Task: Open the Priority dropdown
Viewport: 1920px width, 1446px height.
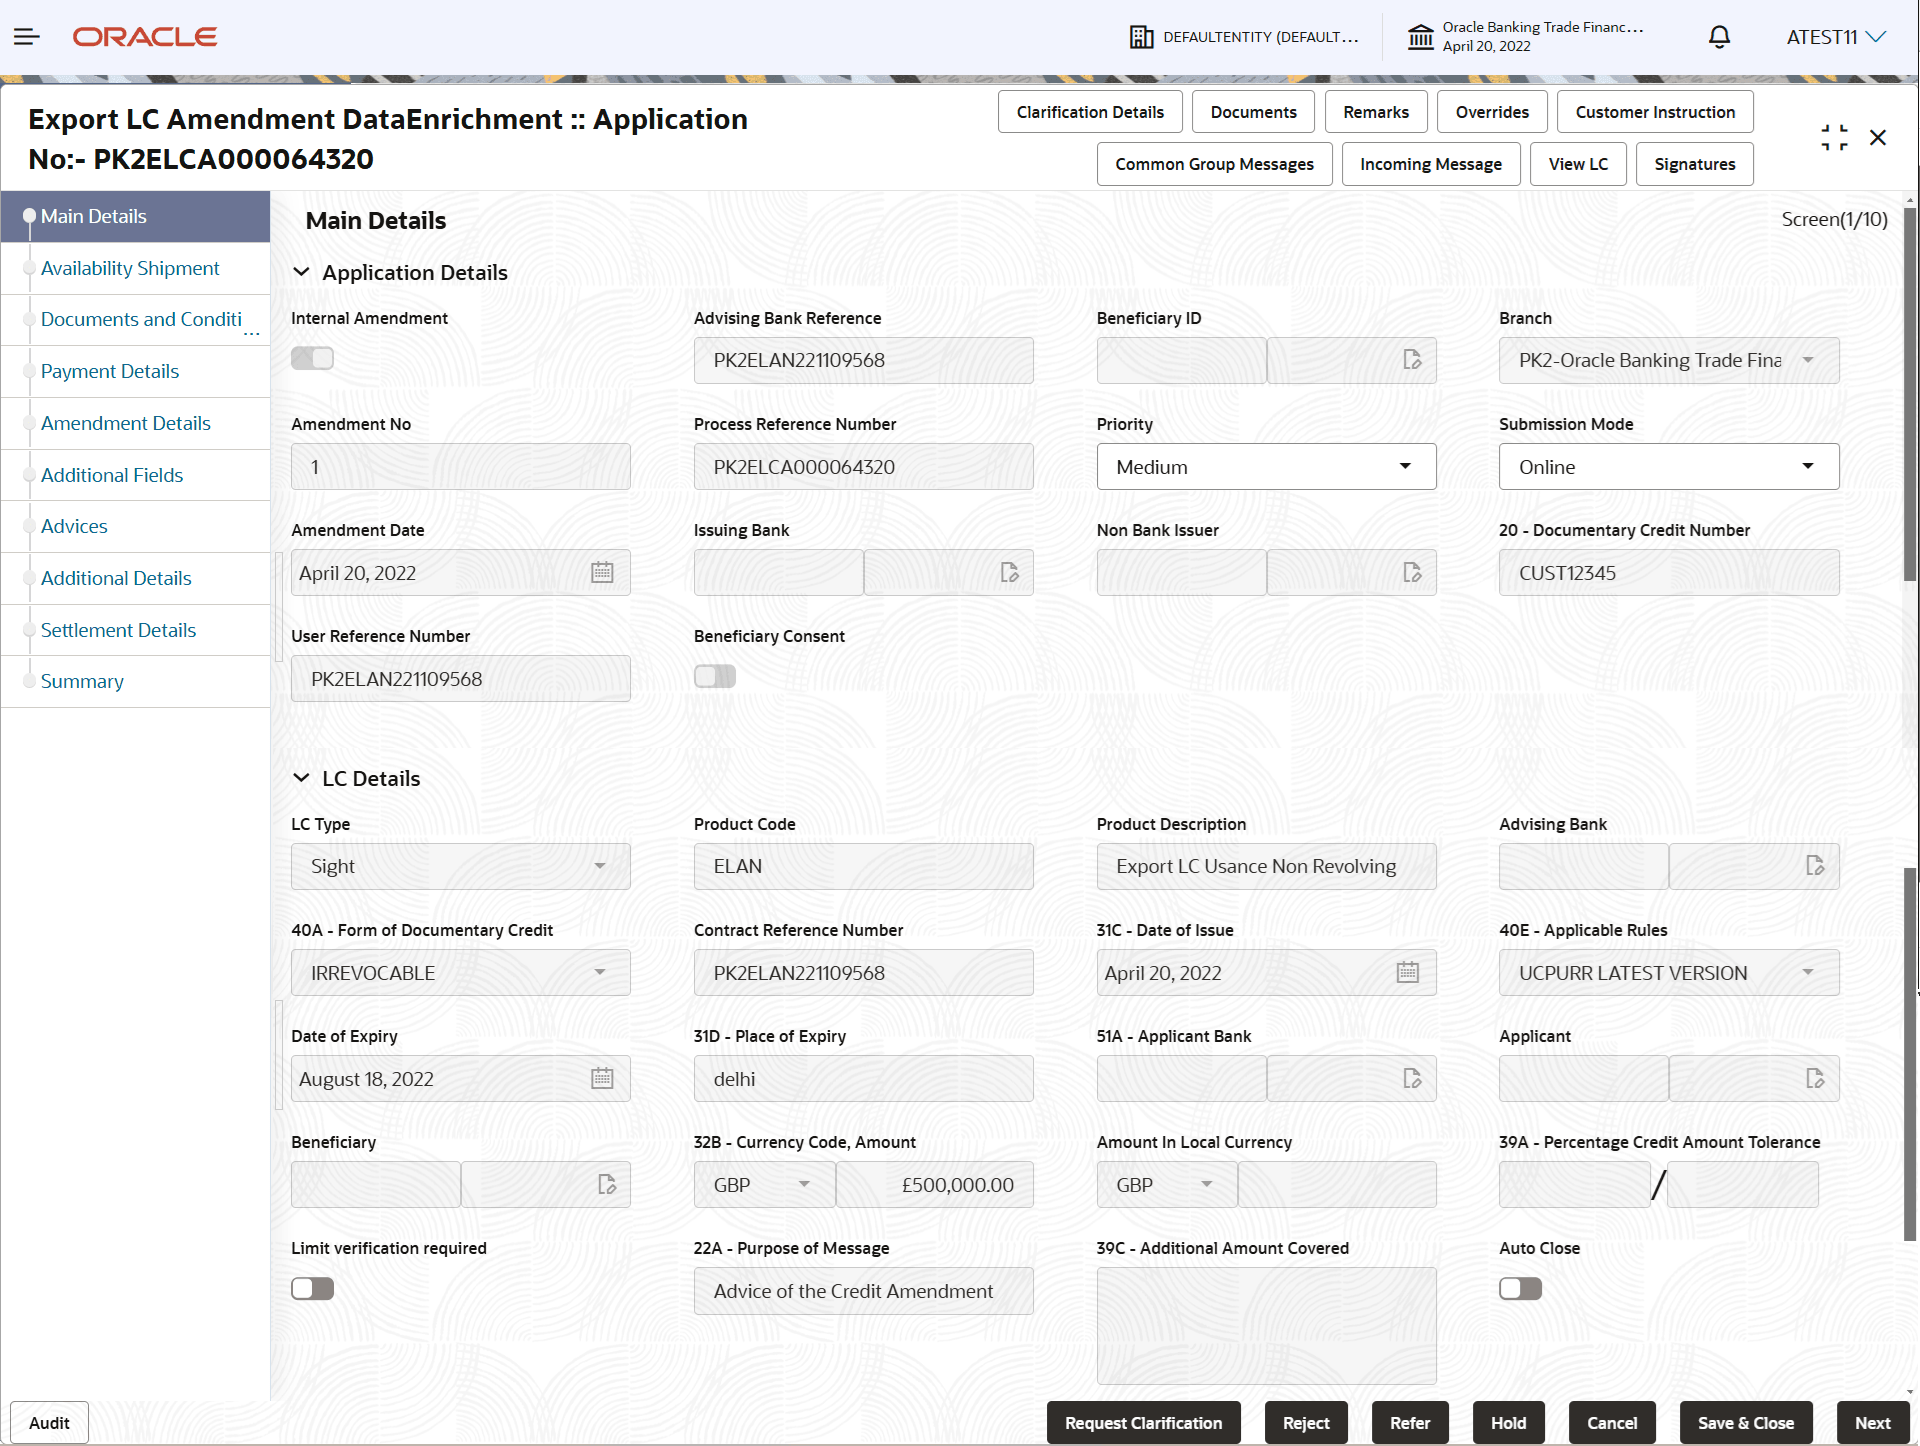Action: pyautogui.click(x=1405, y=466)
